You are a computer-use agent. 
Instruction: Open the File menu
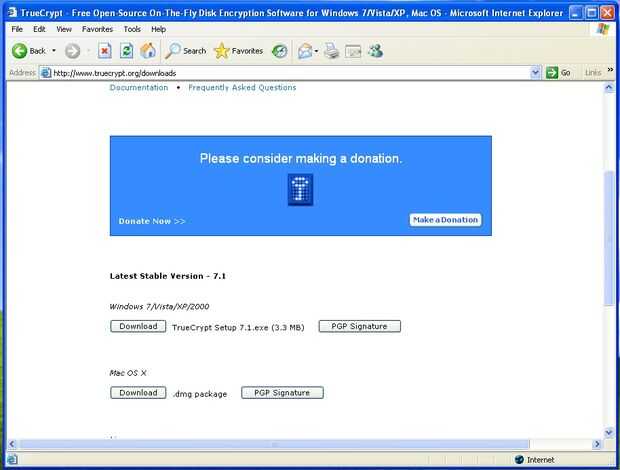[x=17, y=29]
